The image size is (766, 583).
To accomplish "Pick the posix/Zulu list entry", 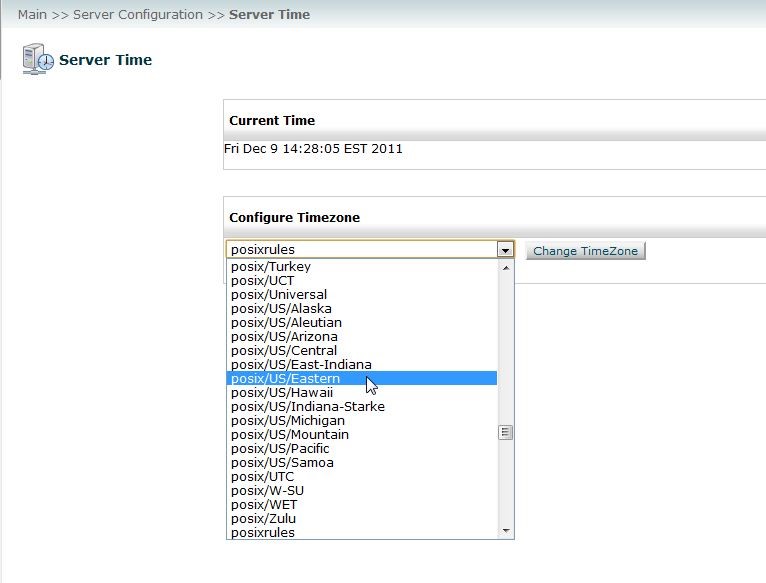I will click(362, 518).
